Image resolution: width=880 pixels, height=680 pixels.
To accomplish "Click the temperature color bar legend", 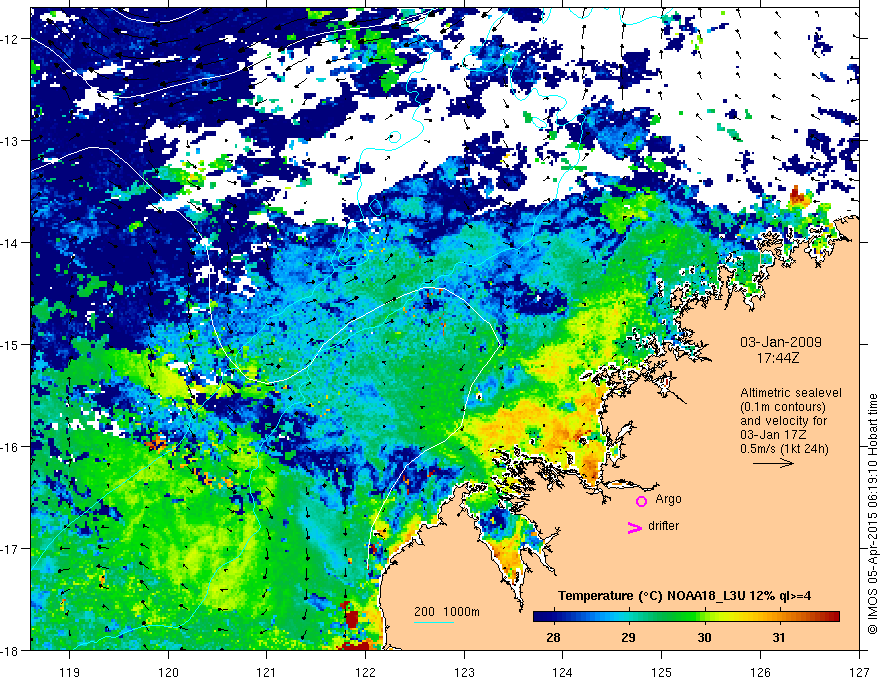I will click(x=686, y=617).
